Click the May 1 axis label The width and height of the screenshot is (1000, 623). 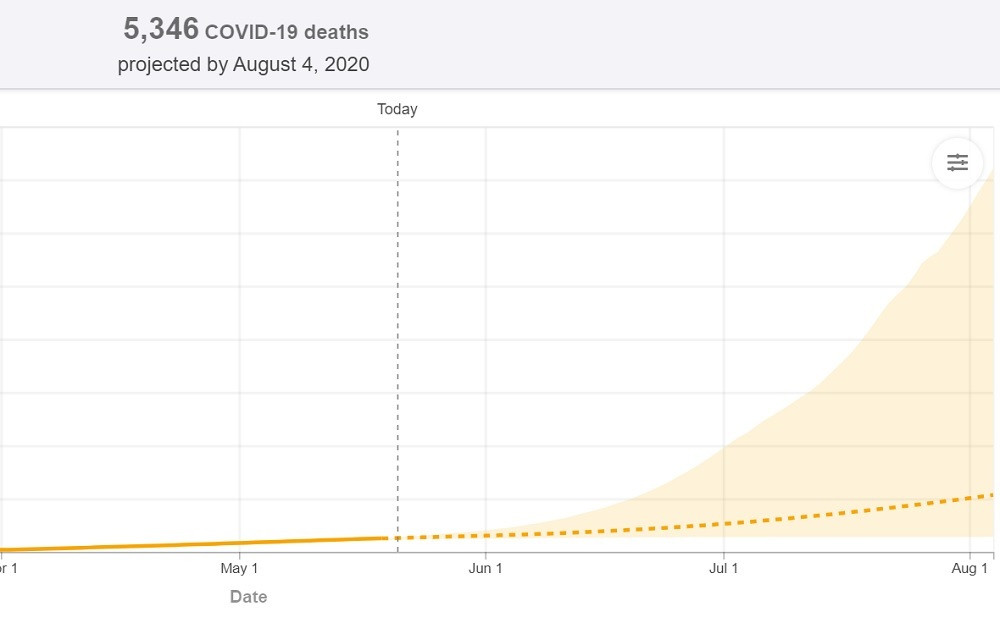pyautogui.click(x=239, y=569)
